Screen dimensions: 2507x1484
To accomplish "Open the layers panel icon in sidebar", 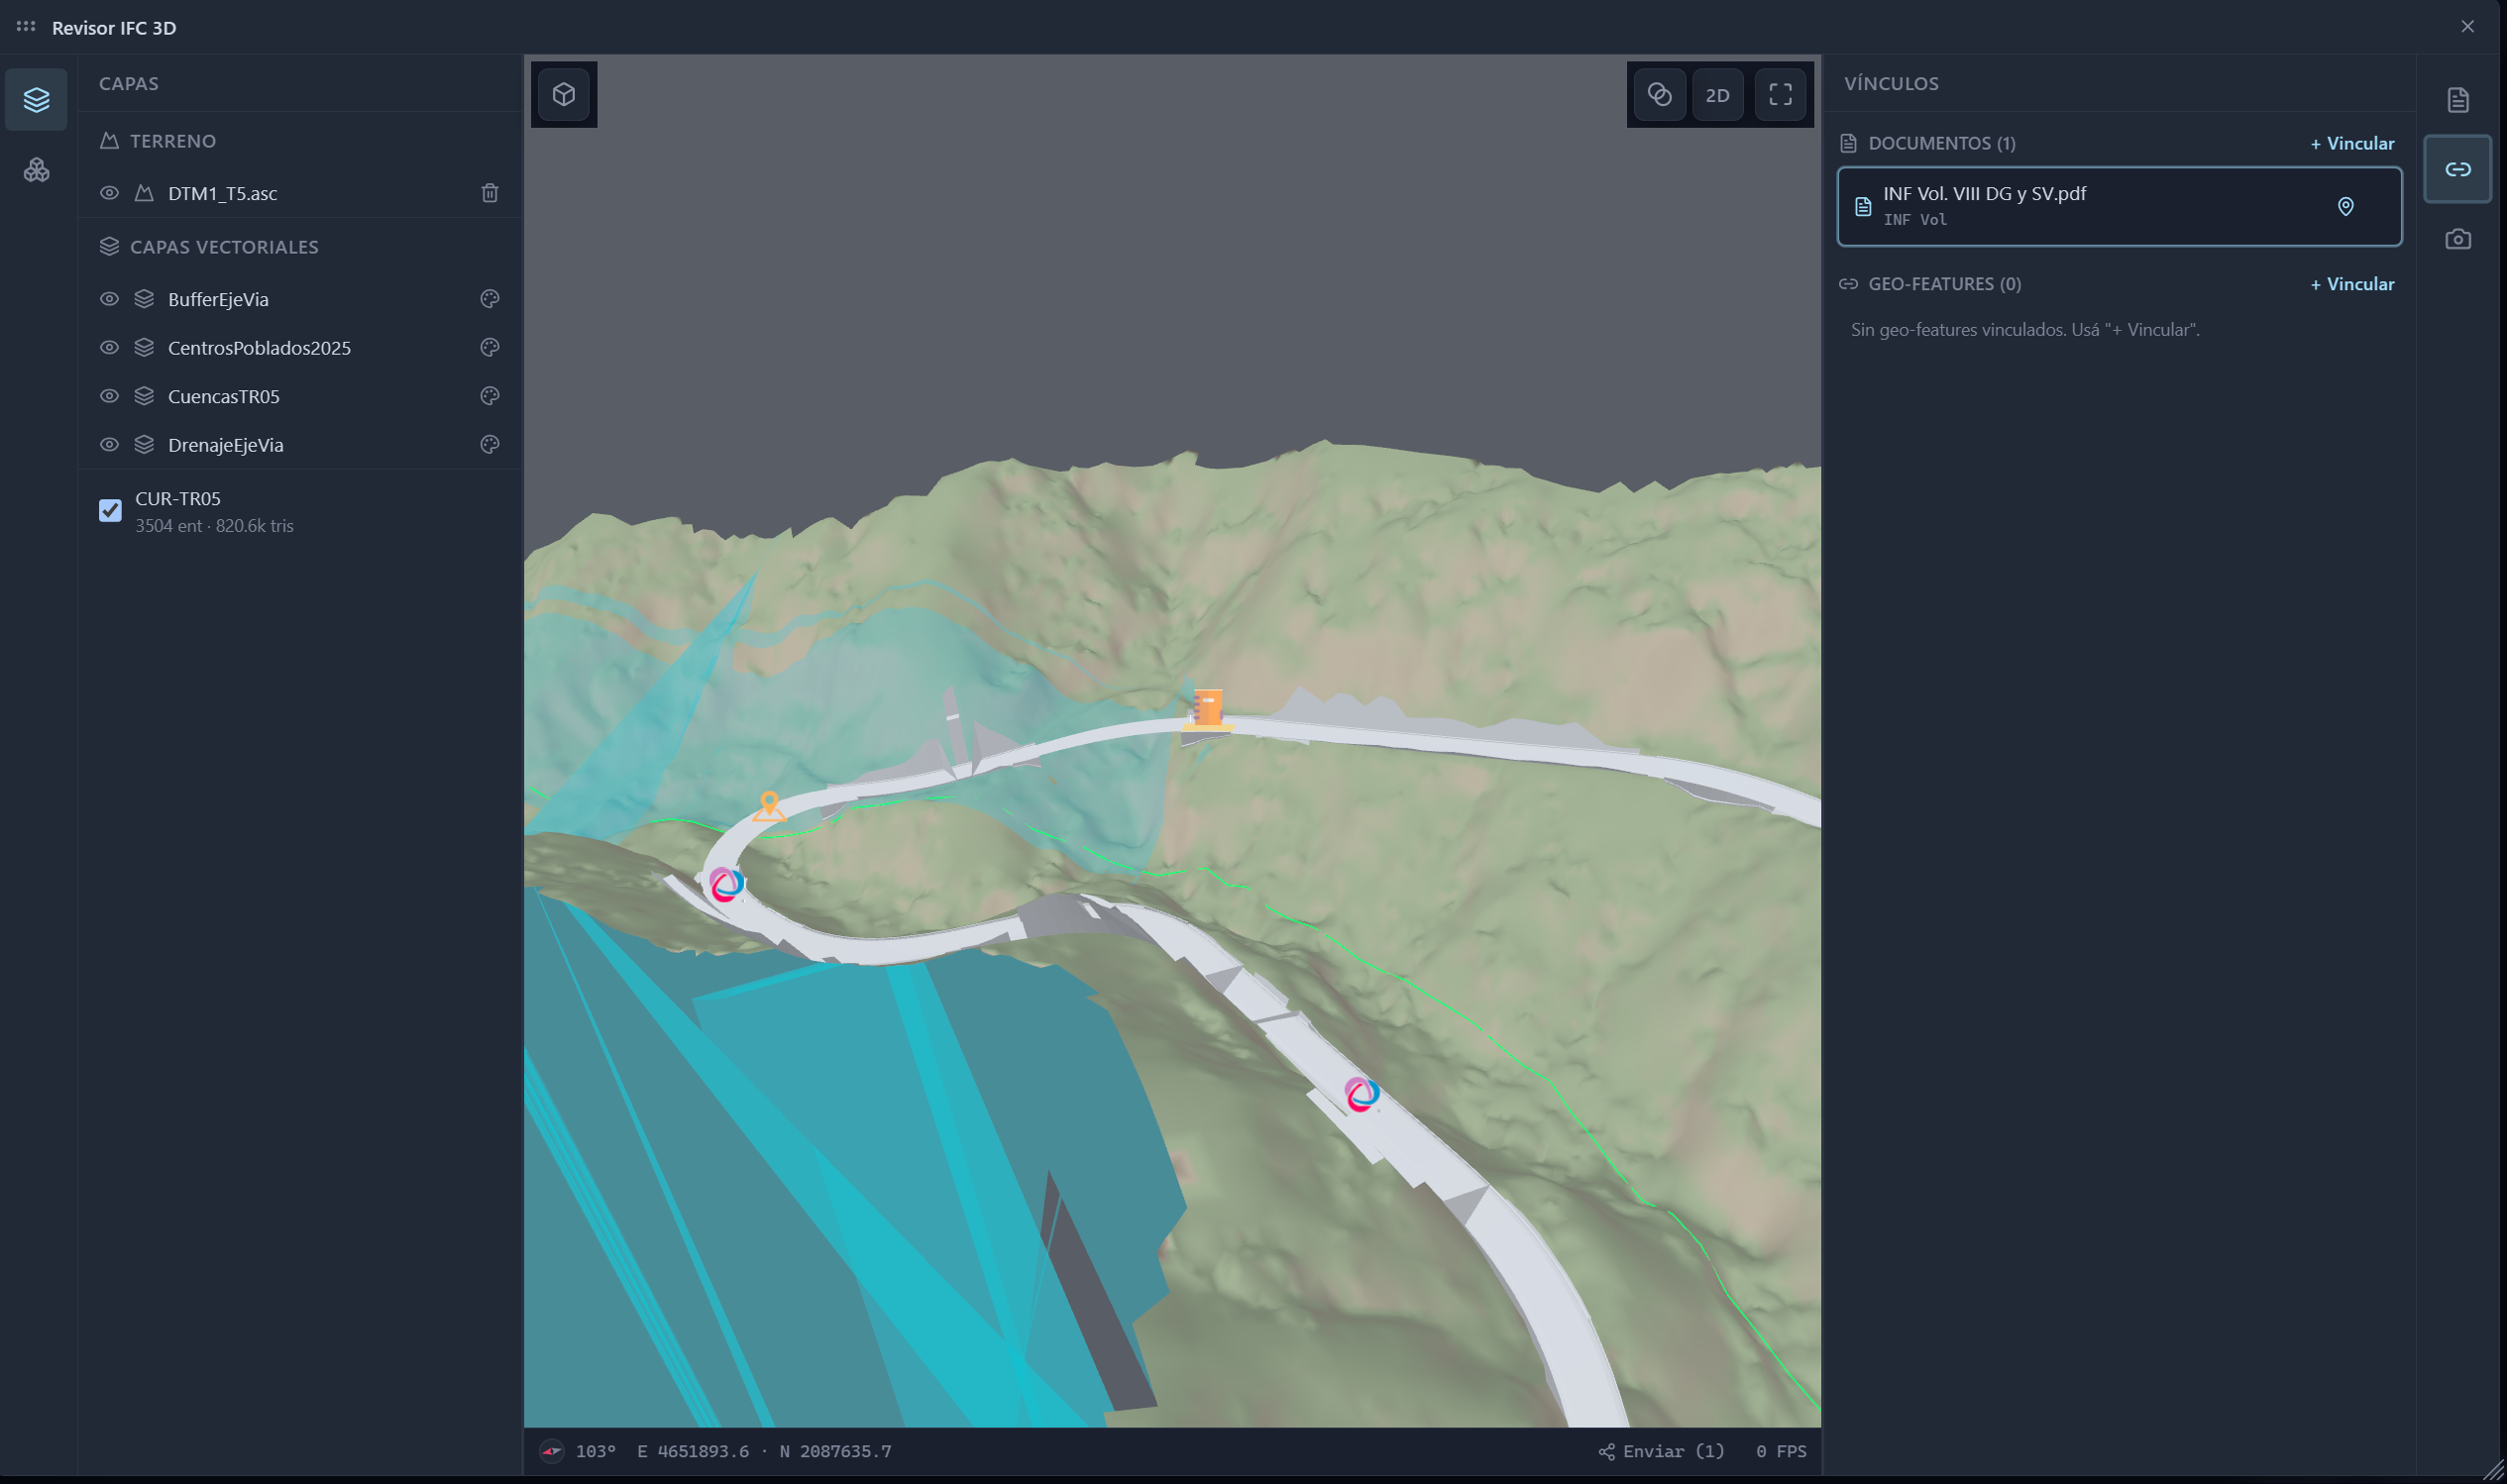I will 36,100.
